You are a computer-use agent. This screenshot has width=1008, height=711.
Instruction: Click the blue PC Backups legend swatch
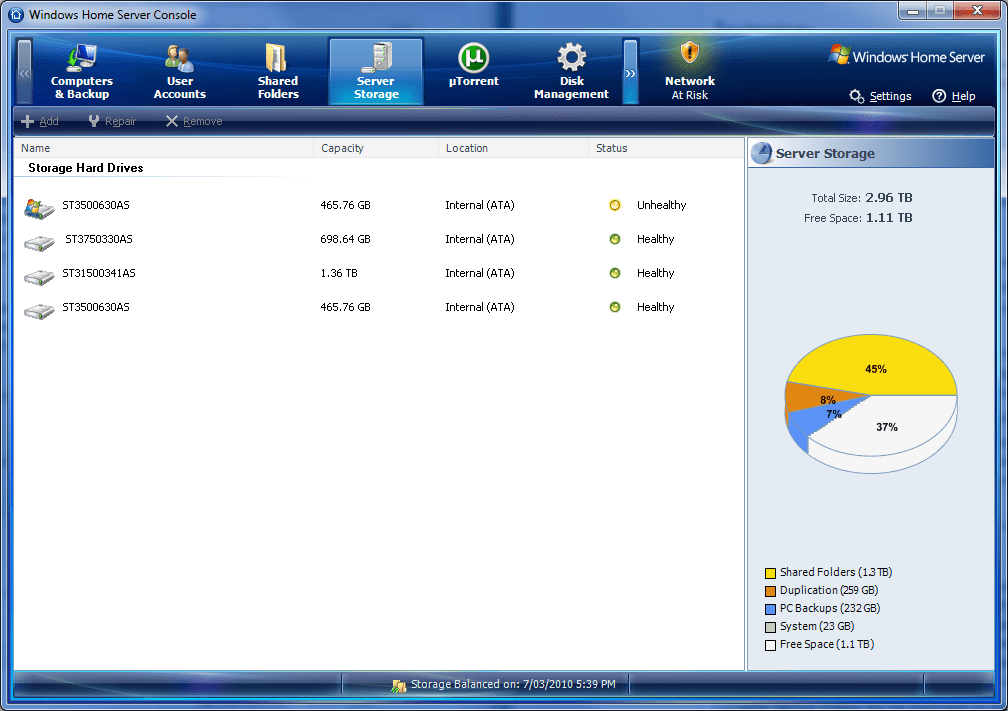click(x=770, y=609)
